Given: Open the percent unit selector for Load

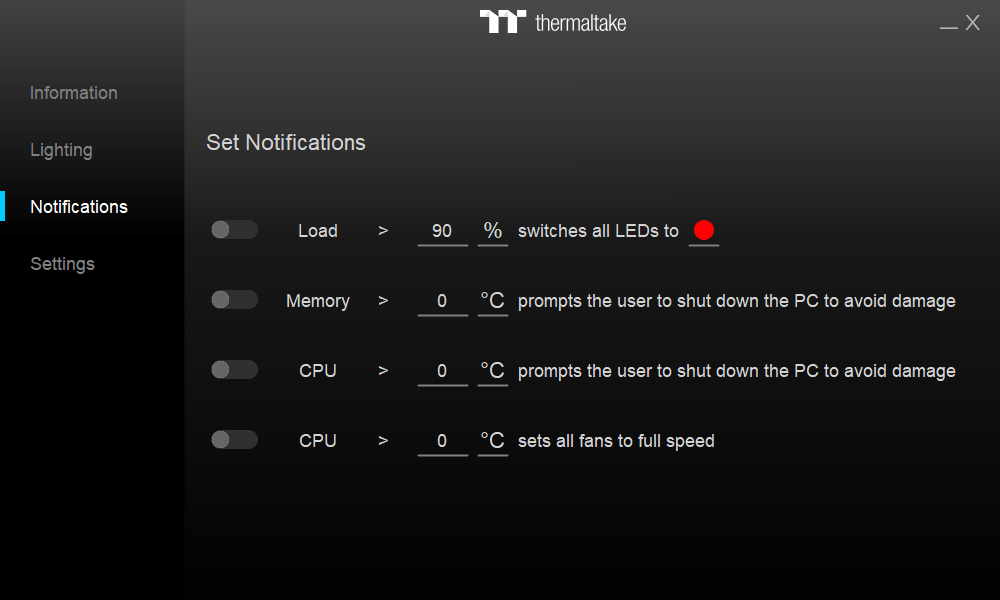Looking at the screenshot, I should 492,231.
